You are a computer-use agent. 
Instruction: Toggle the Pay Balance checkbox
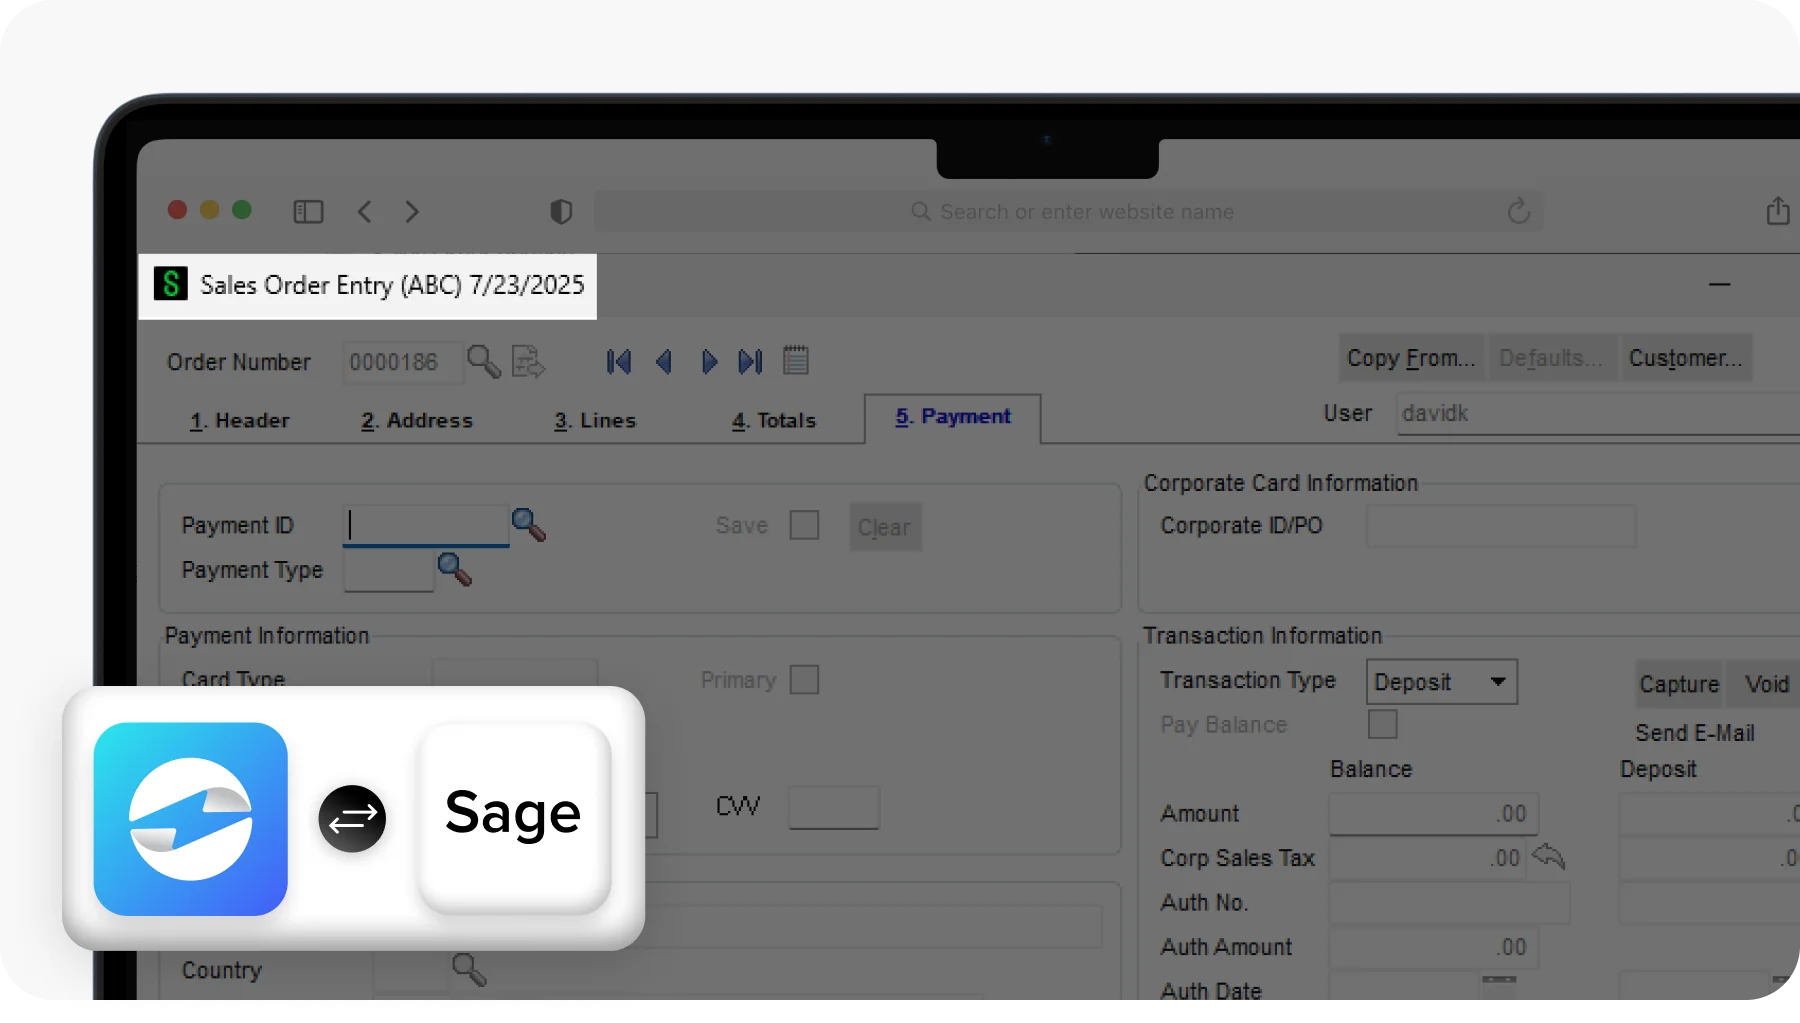tap(1382, 724)
